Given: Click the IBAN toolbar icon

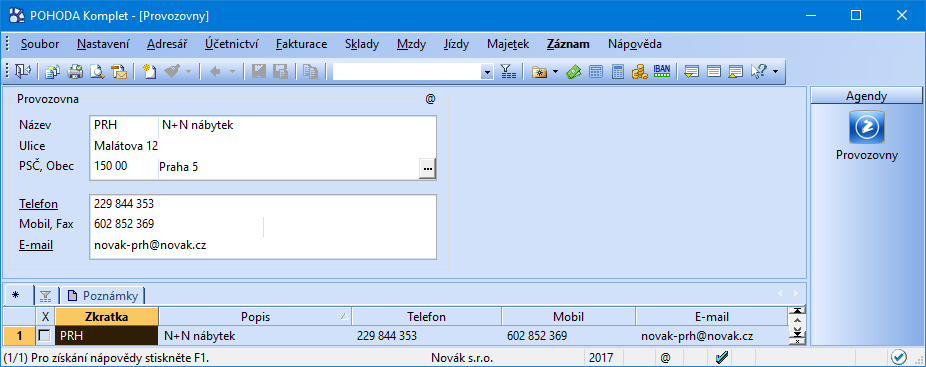Looking at the screenshot, I should (x=662, y=72).
